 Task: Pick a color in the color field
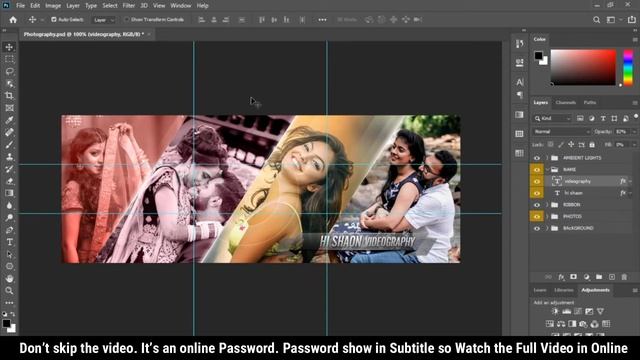(x=583, y=67)
